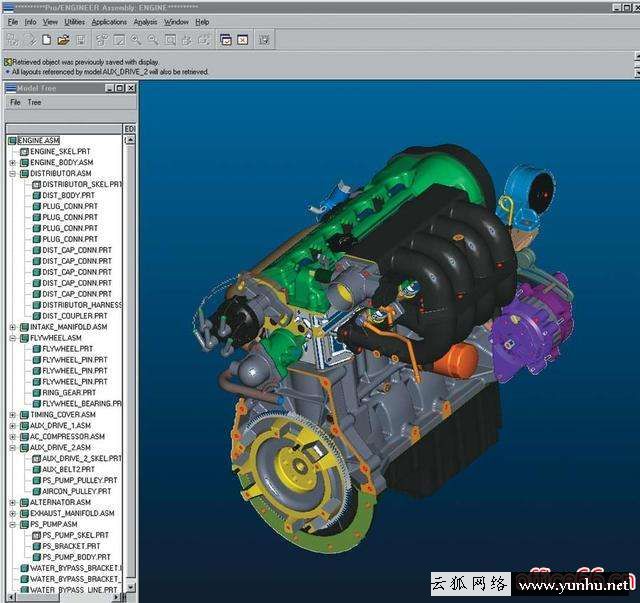The height and width of the screenshot is (603, 640).
Task: Open the Analysis menu
Action: (145, 22)
